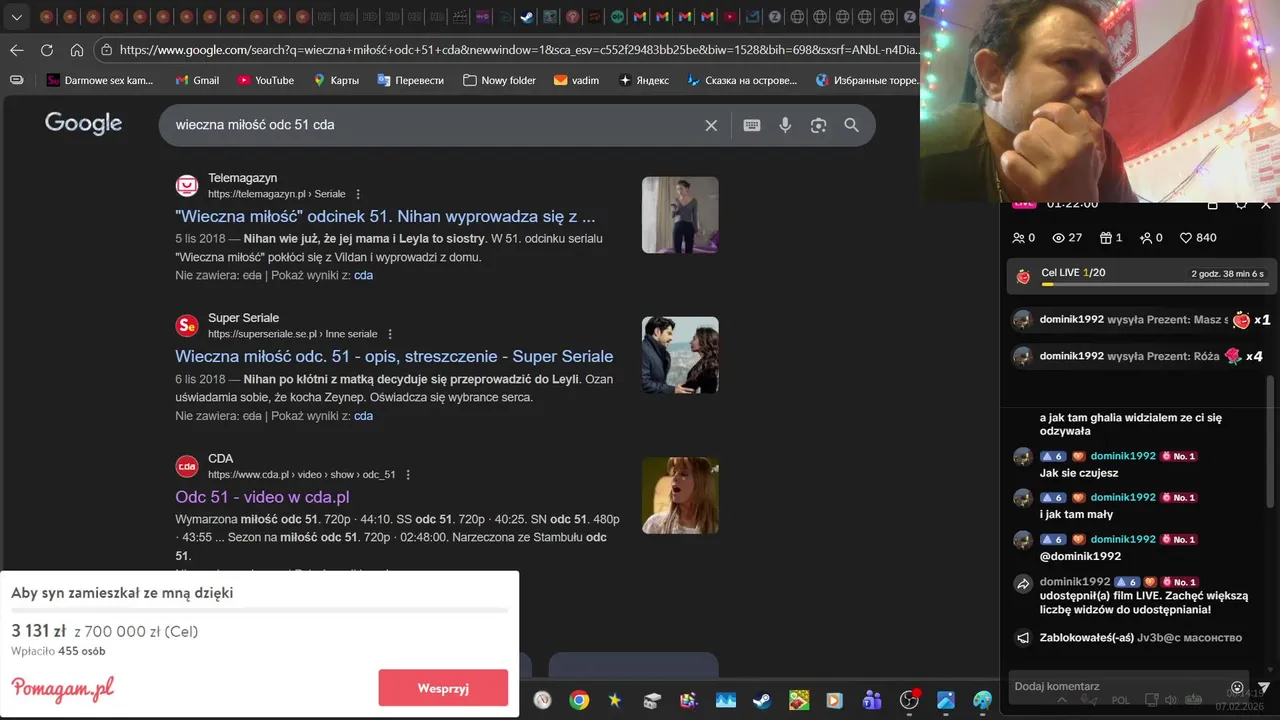The image size is (1280, 720).
Task: Open OBS Studio from the taskbar
Action: tap(909, 700)
